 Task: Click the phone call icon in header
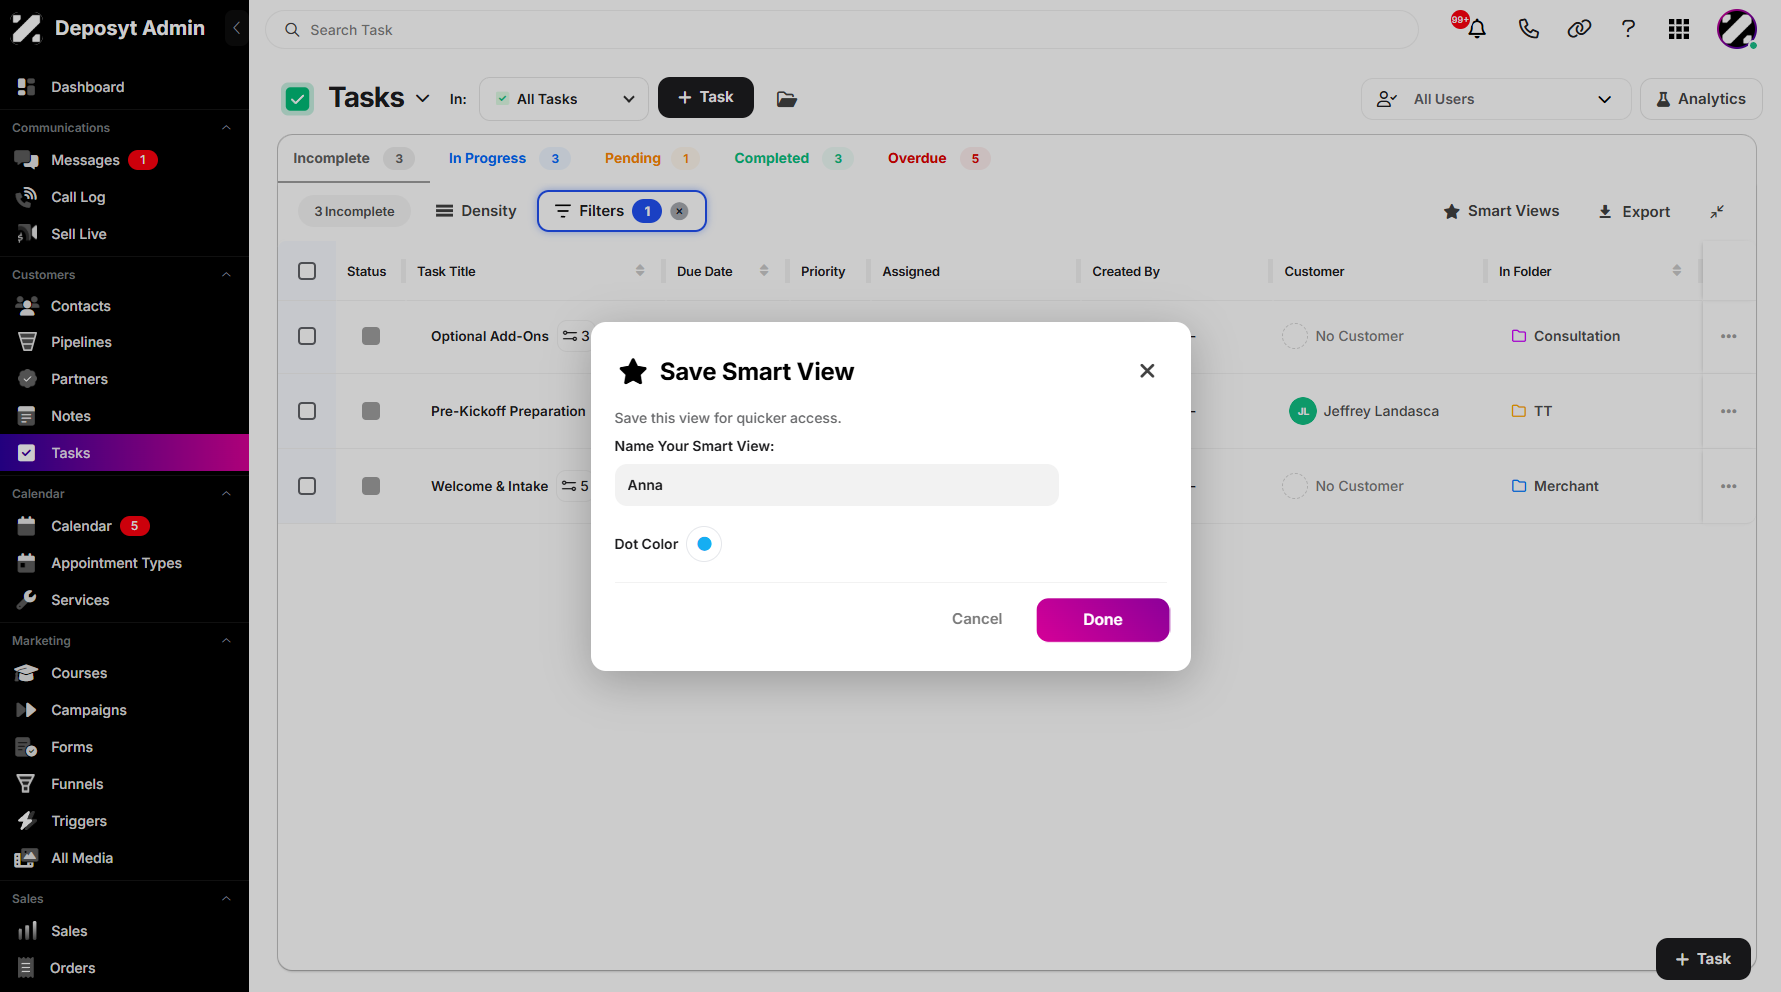pyautogui.click(x=1528, y=29)
